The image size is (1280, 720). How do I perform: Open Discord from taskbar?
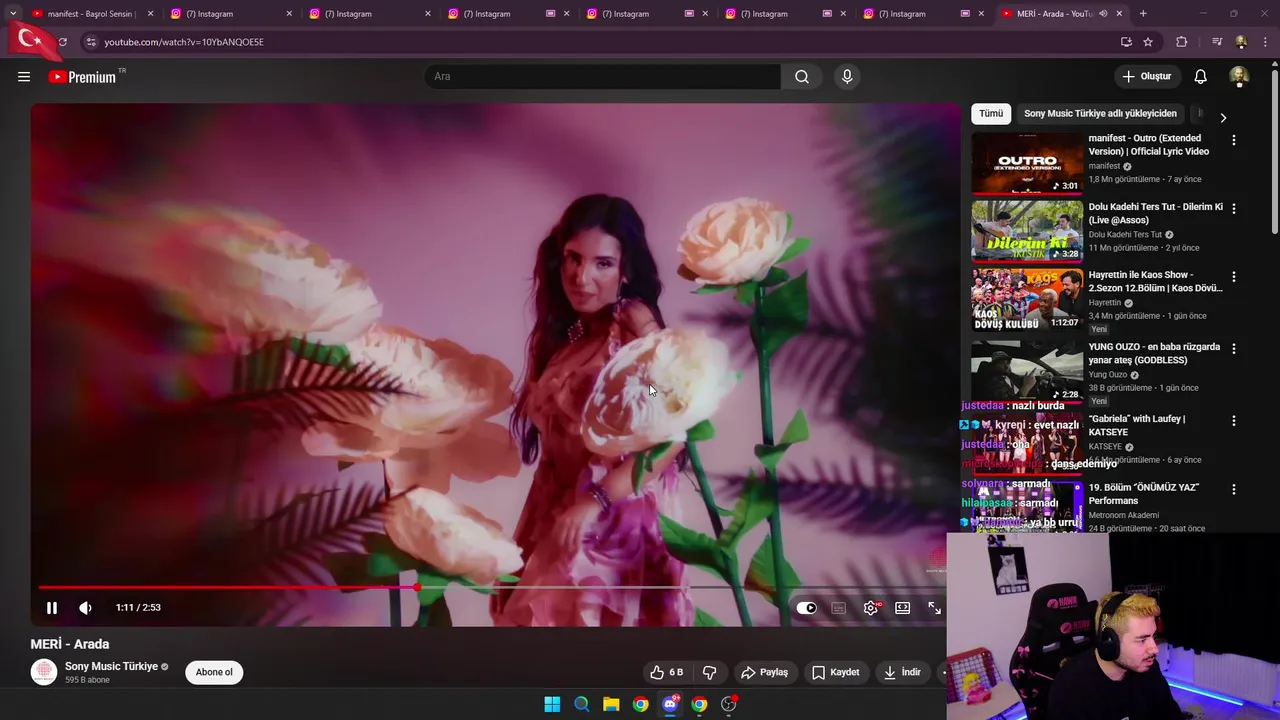(670, 704)
